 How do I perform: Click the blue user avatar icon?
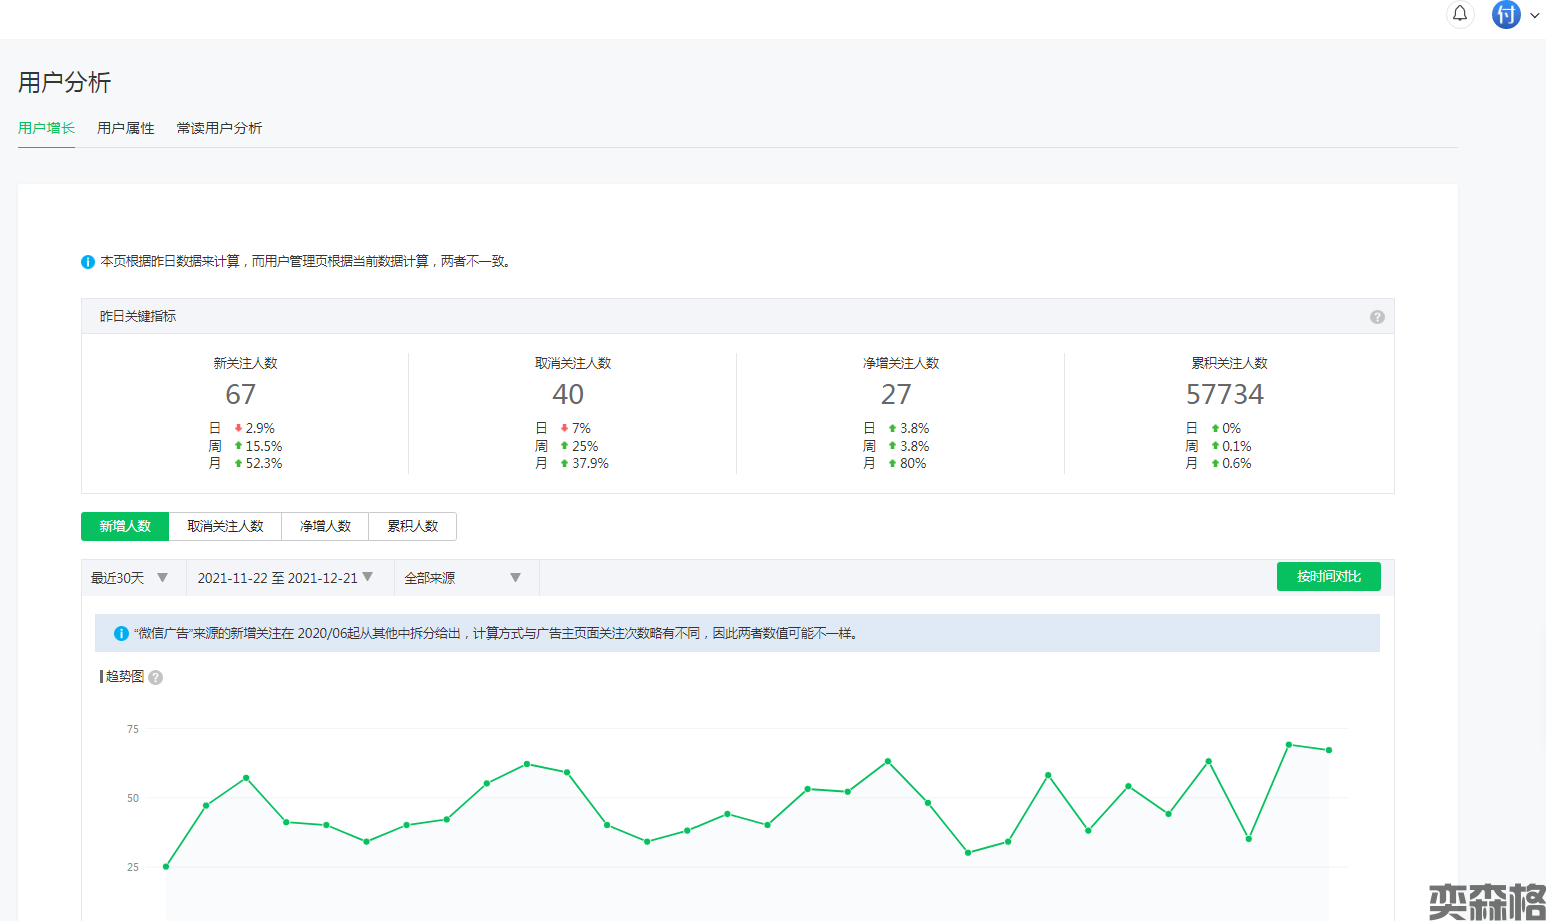[x=1506, y=14]
